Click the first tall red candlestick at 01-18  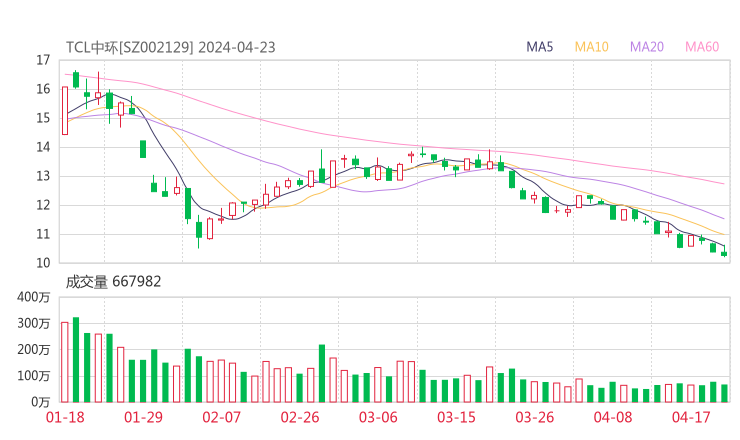click(65, 110)
